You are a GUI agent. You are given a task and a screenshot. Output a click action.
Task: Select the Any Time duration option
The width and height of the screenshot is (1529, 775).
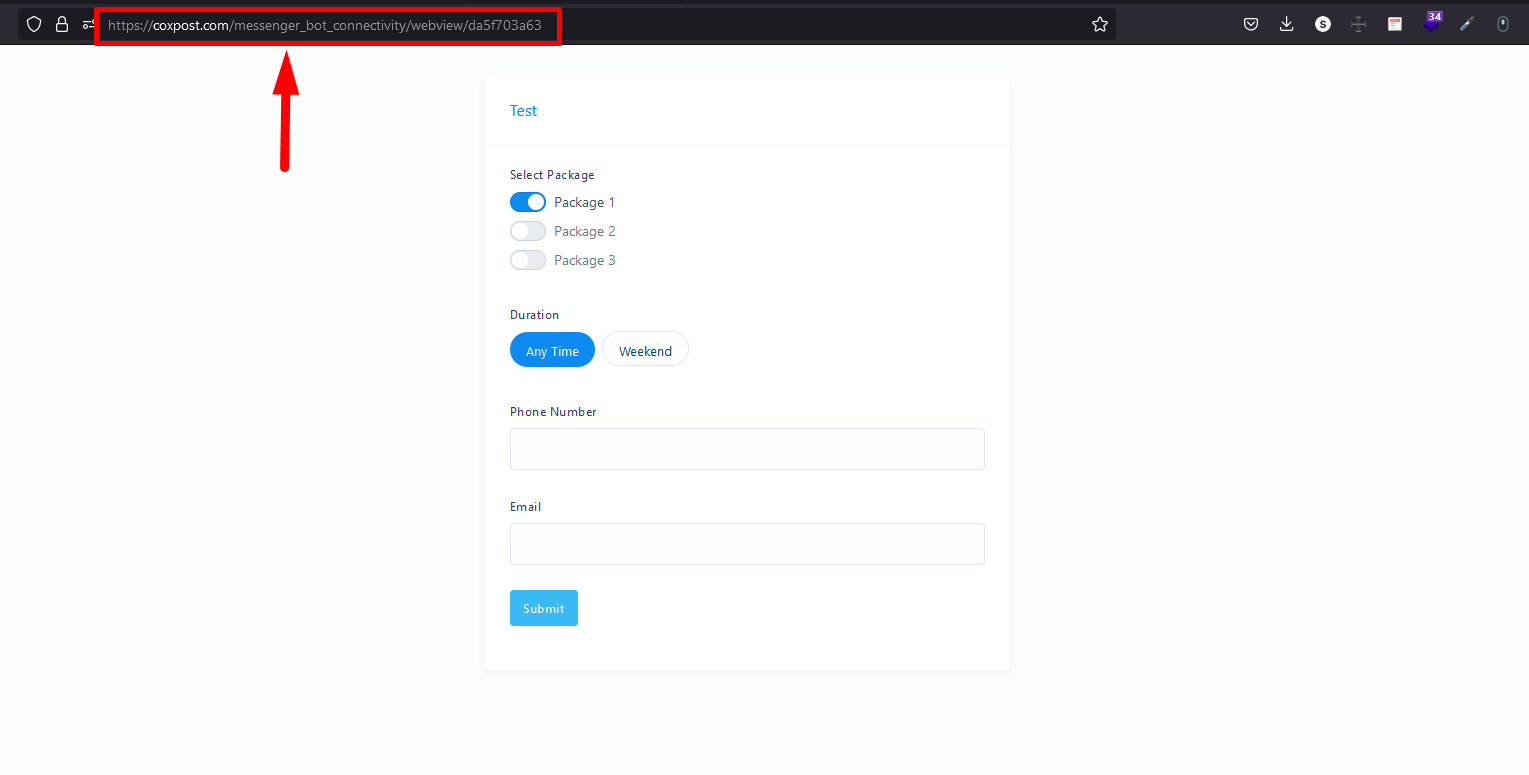click(x=552, y=351)
